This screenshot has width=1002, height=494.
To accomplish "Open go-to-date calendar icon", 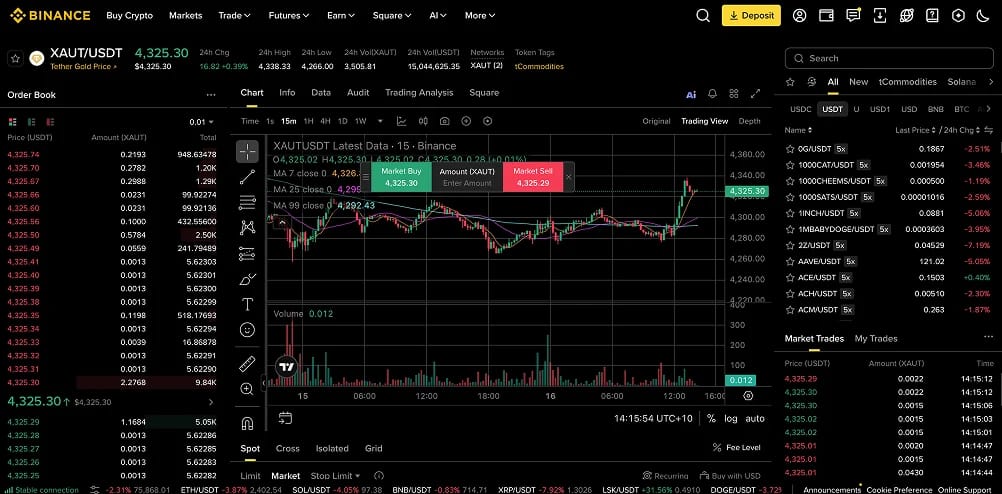I will [x=285, y=418].
